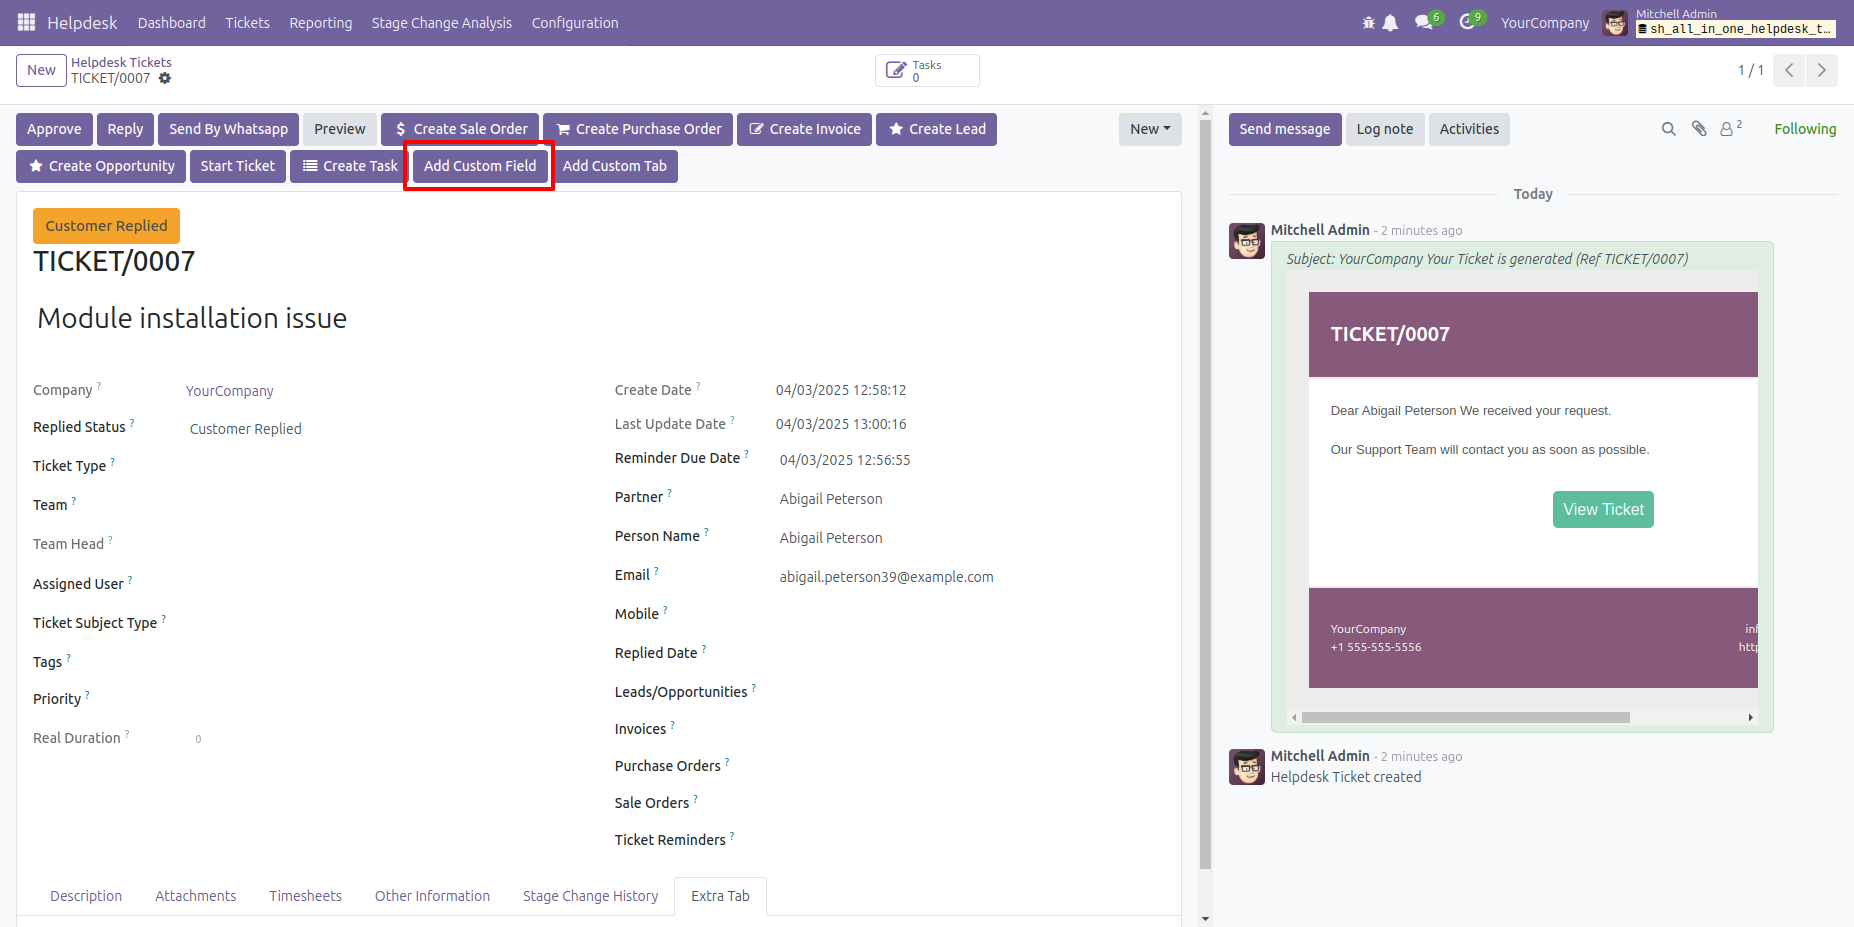Switch to the Timesheets tab
Screen dimensions: 1854x927
tap(305, 896)
